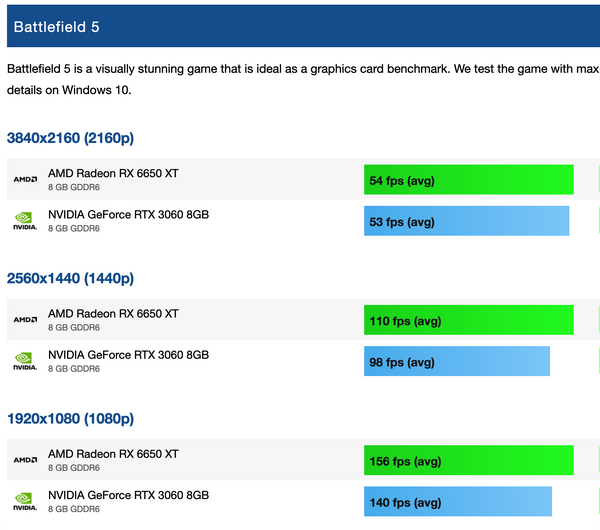The height and width of the screenshot is (530, 600).
Task: Click the 98 fps blue bar
Action: point(457,361)
